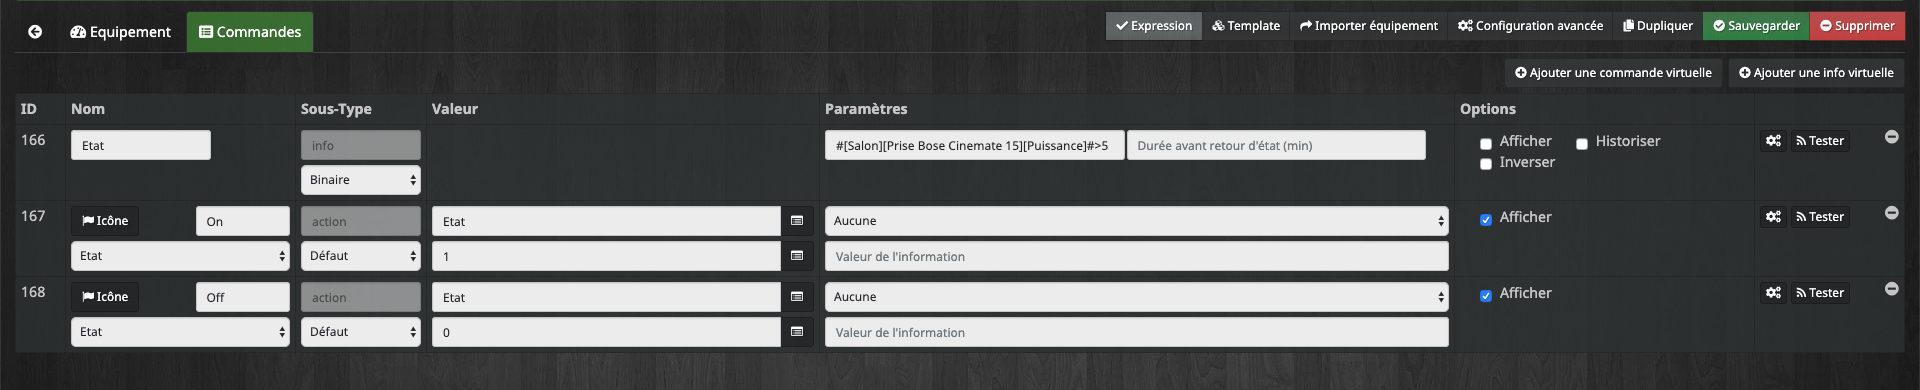Click the On name field
1920x390 pixels.
[243, 221]
